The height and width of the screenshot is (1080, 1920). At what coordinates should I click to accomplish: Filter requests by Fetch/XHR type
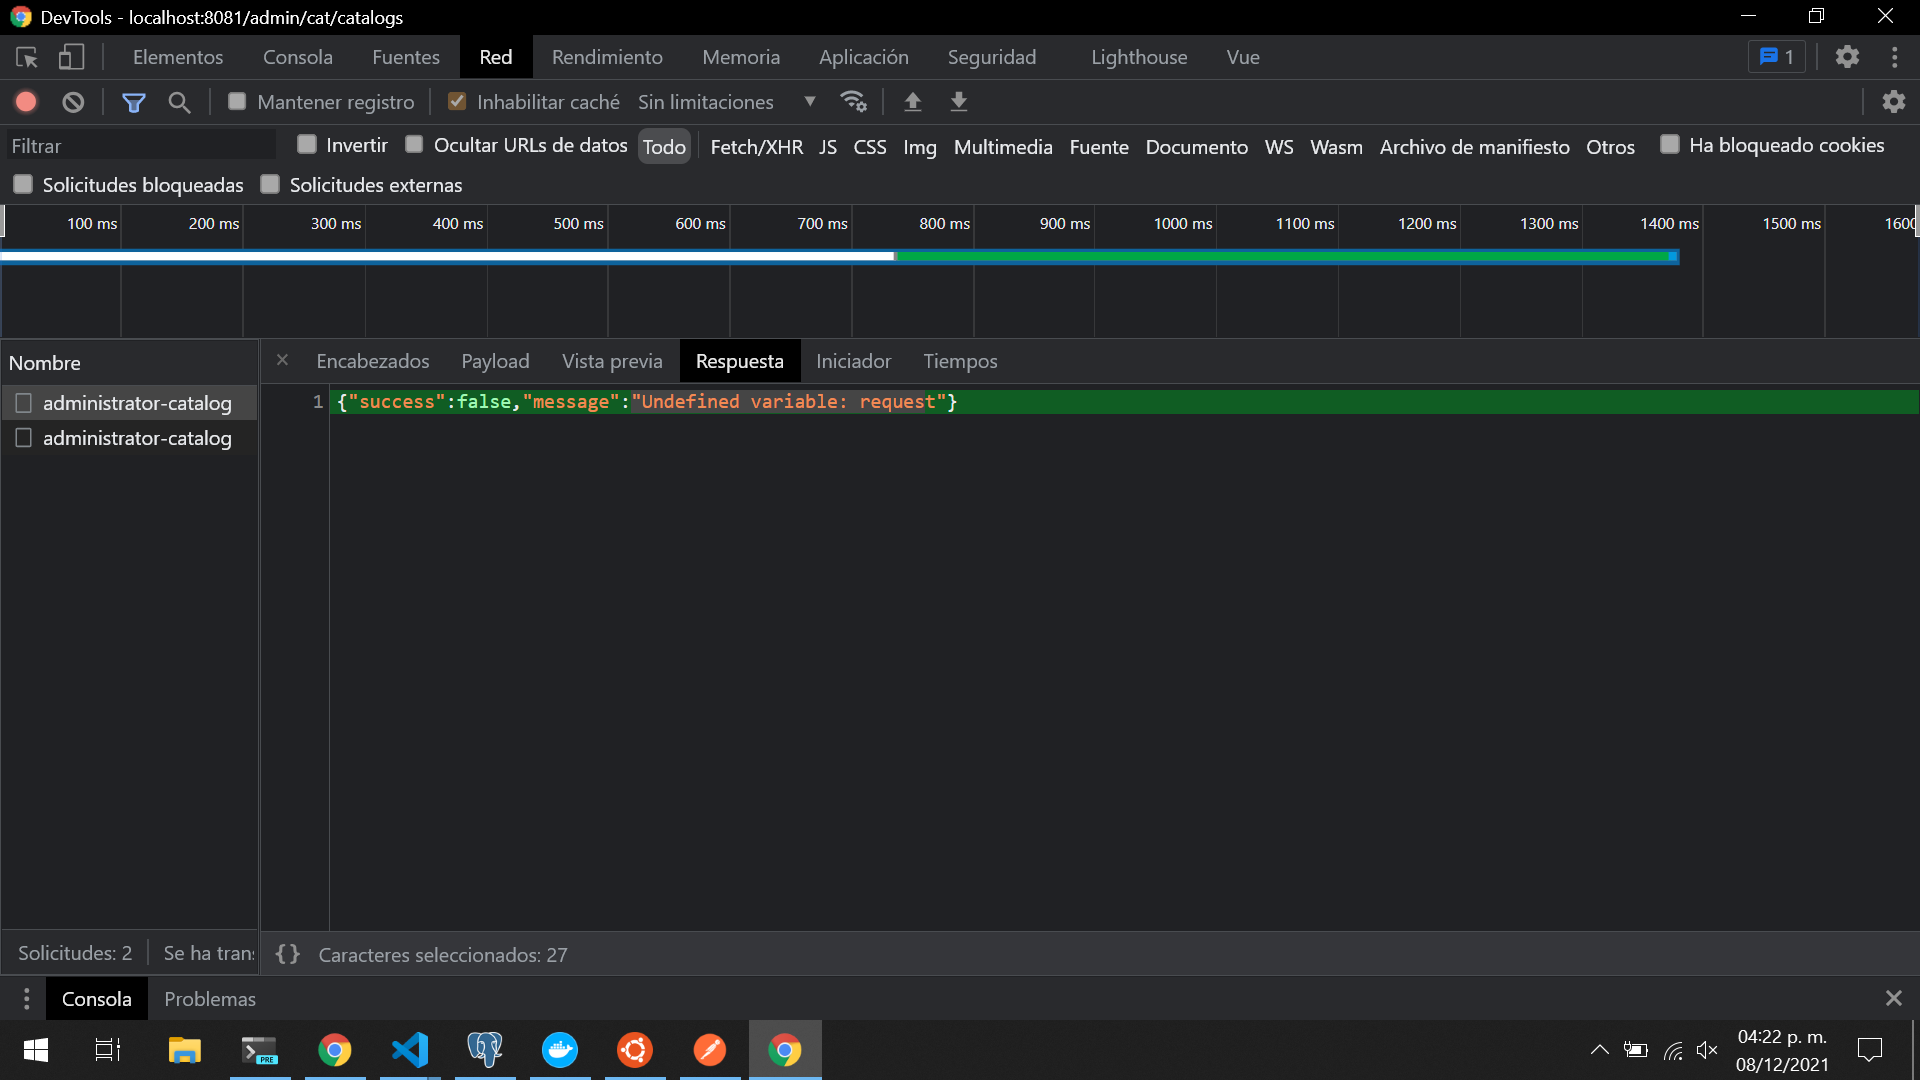coord(757,147)
